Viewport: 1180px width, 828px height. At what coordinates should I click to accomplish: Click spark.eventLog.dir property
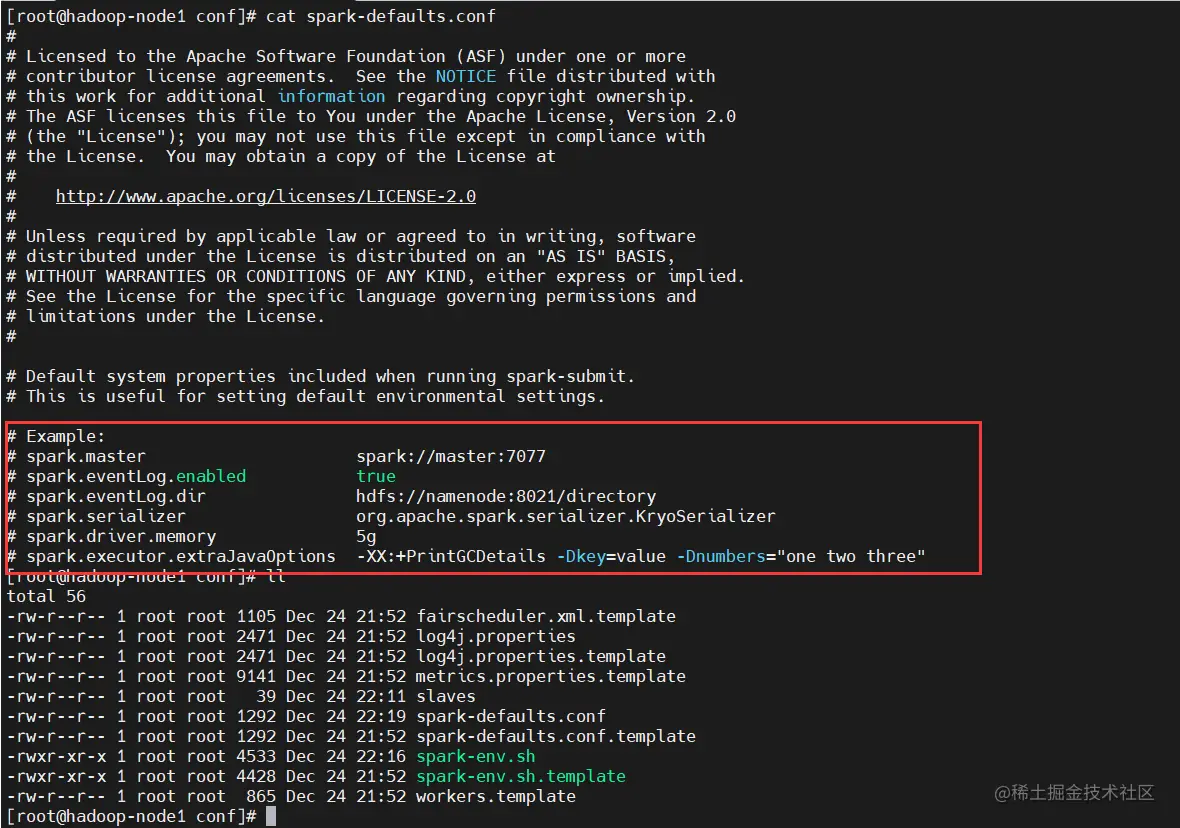pyautogui.click(x=116, y=497)
